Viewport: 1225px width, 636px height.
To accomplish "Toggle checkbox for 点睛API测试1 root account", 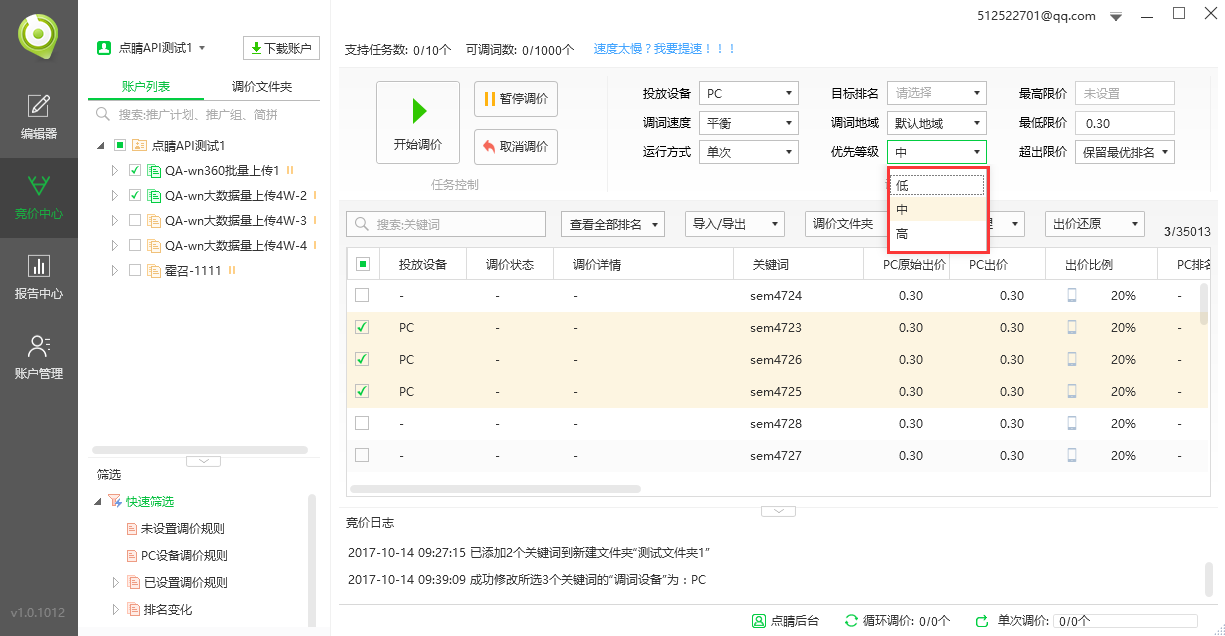I will pyautogui.click(x=120, y=146).
